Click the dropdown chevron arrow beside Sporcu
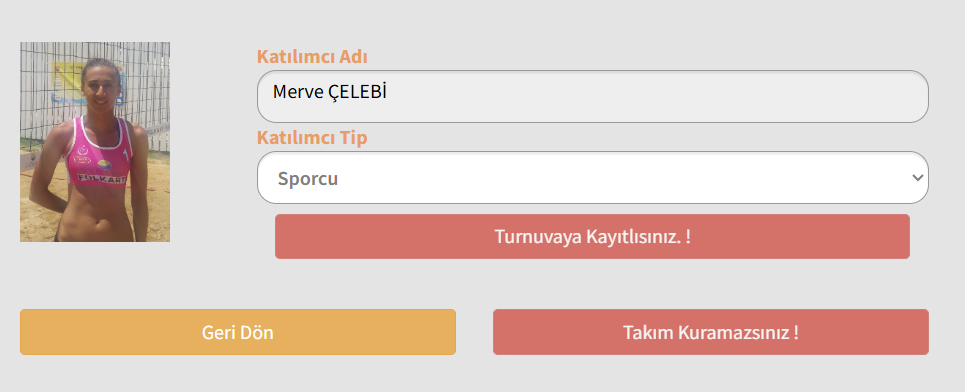The height and width of the screenshot is (392, 965). tap(918, 178)
